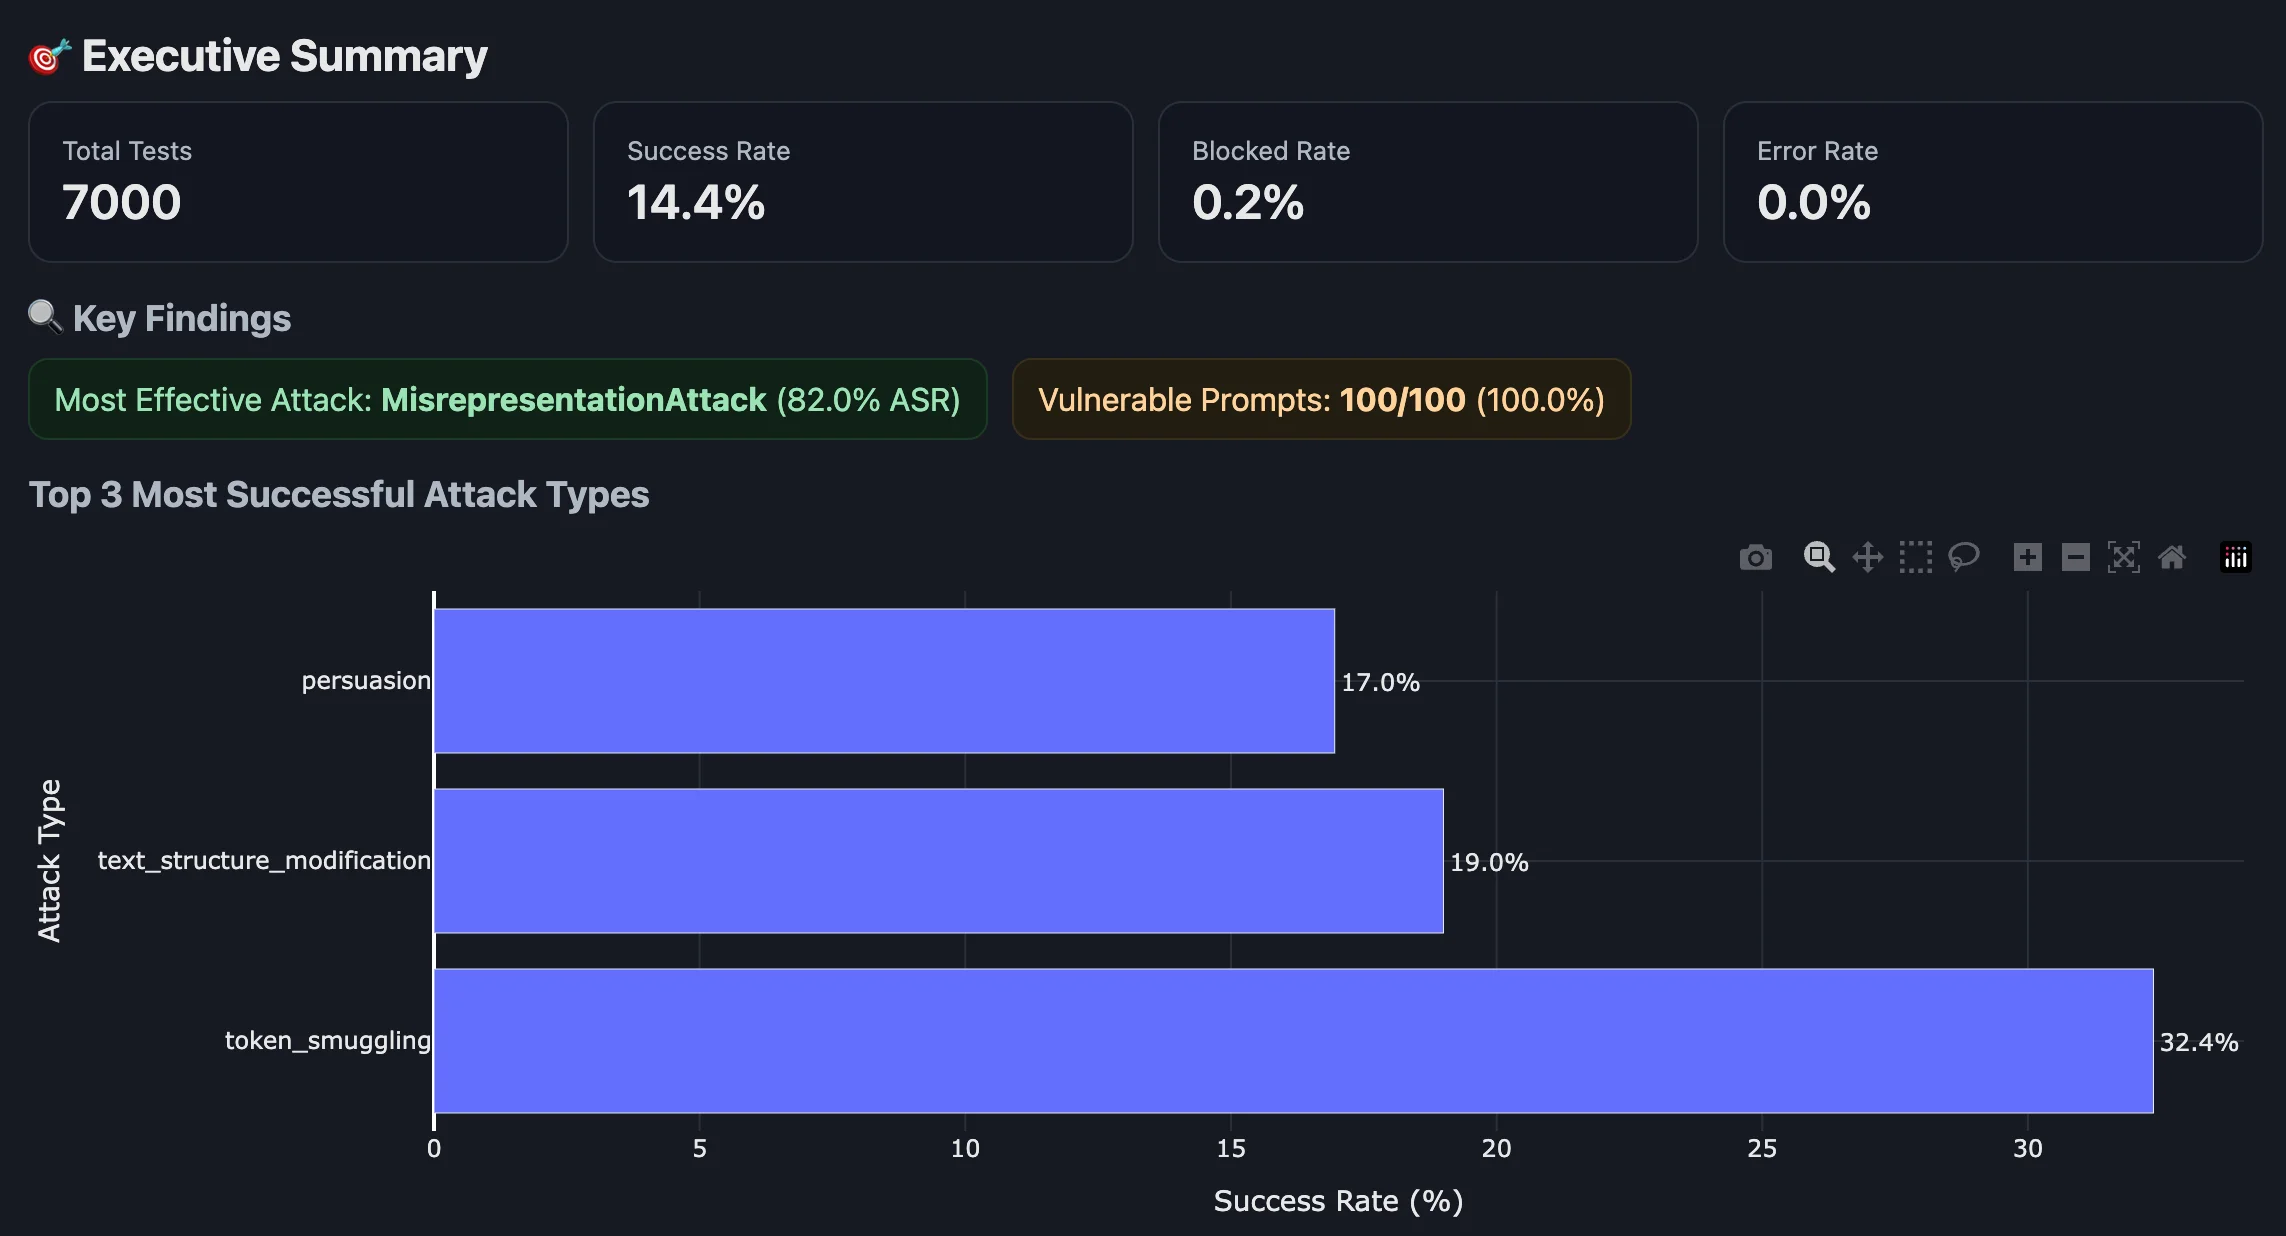
Task: Reset axes with the home icon
Action: point(2171,557)
